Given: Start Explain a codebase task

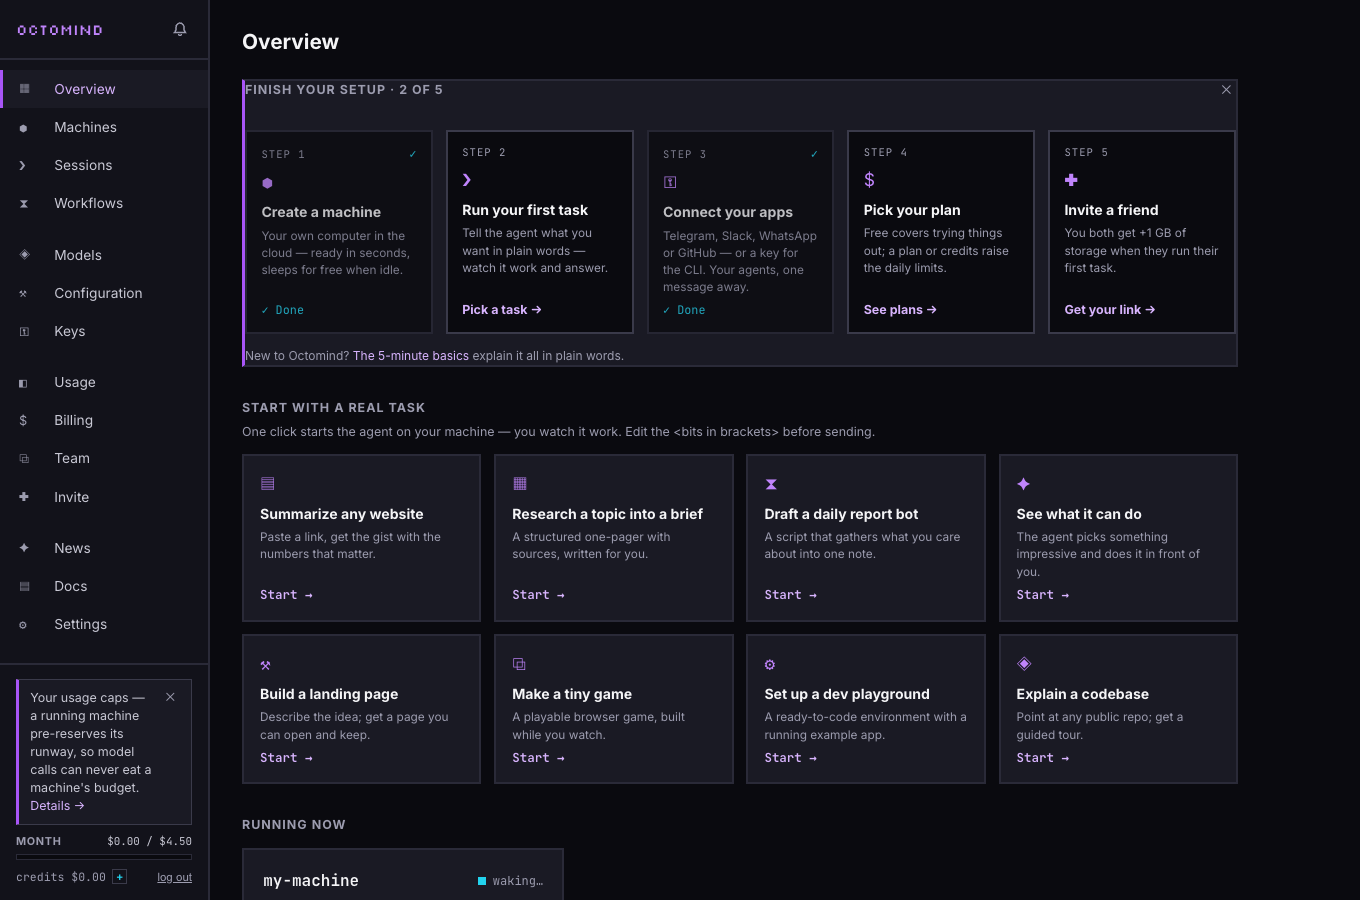Looking at the screenshot, I should point(1043,758).
